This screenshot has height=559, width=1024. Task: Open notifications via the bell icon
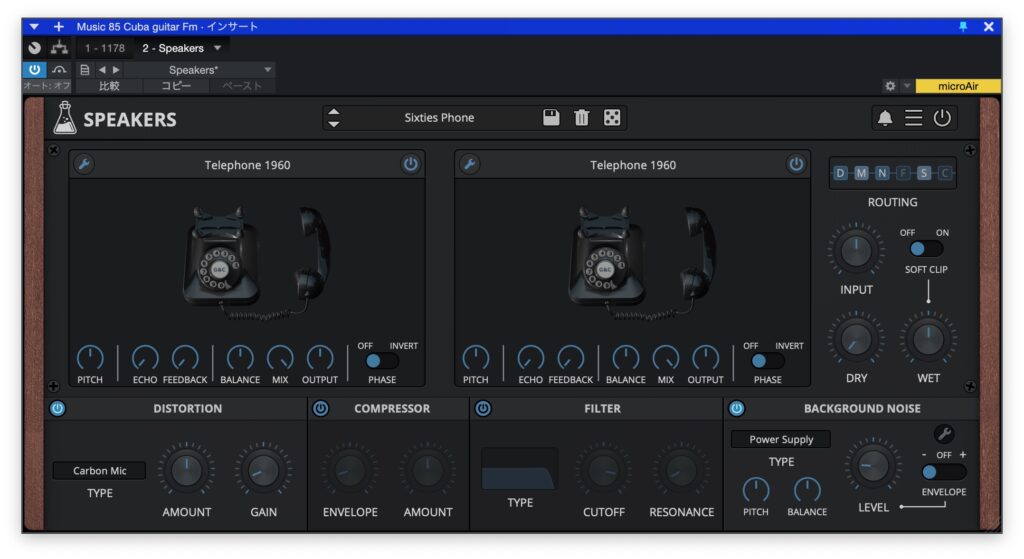[885, 118]
